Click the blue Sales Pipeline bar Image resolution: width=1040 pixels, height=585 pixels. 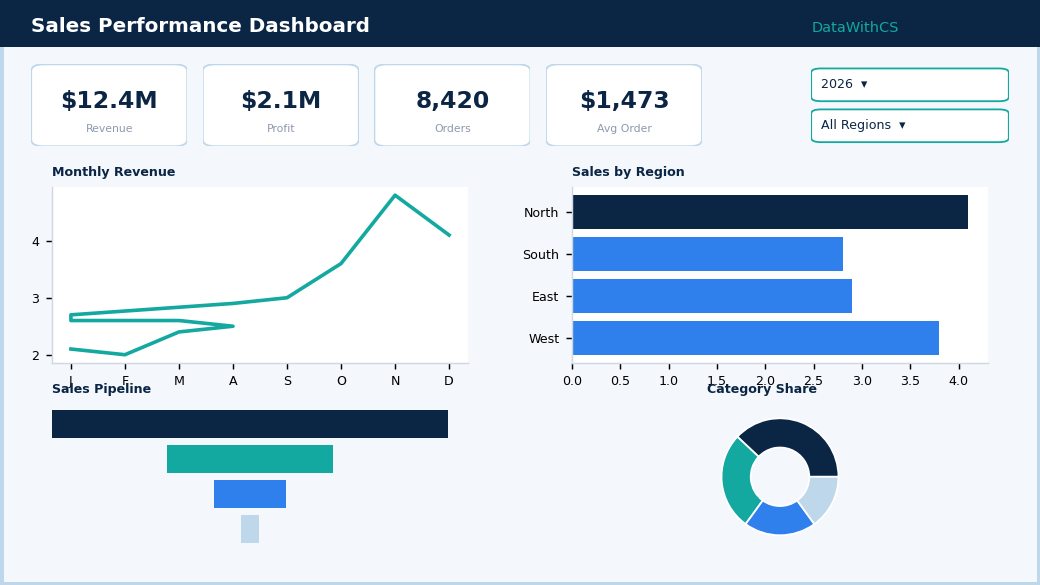point(250,494)
